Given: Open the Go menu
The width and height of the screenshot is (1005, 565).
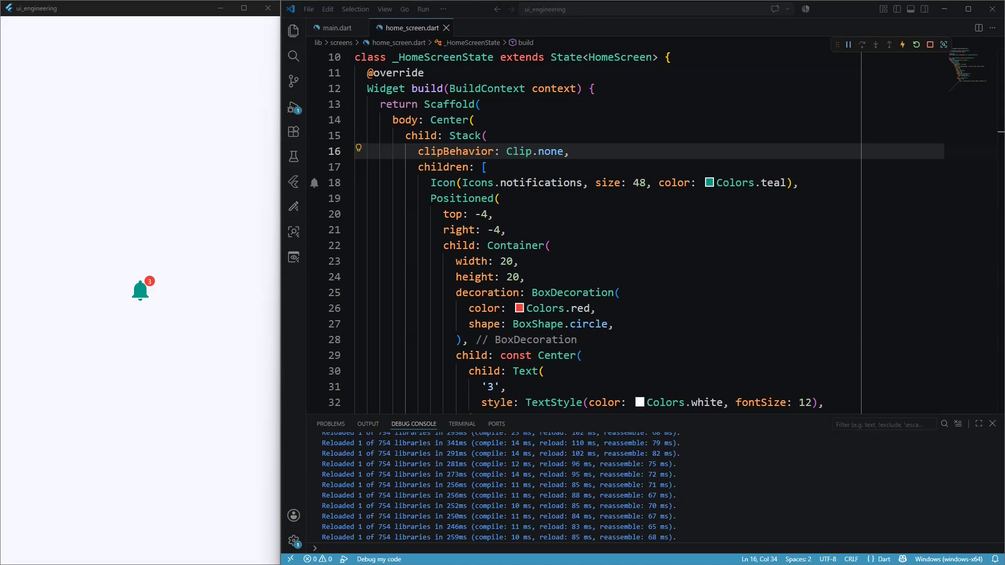Looking at the screenshot, I should [404, 9].
